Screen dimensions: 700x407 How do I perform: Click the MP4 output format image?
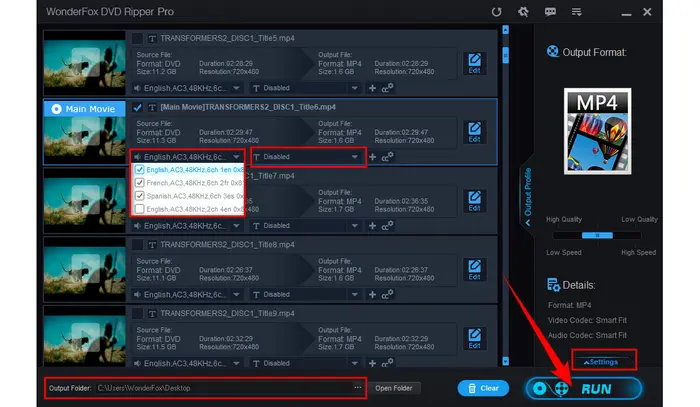tap(597, 131)
